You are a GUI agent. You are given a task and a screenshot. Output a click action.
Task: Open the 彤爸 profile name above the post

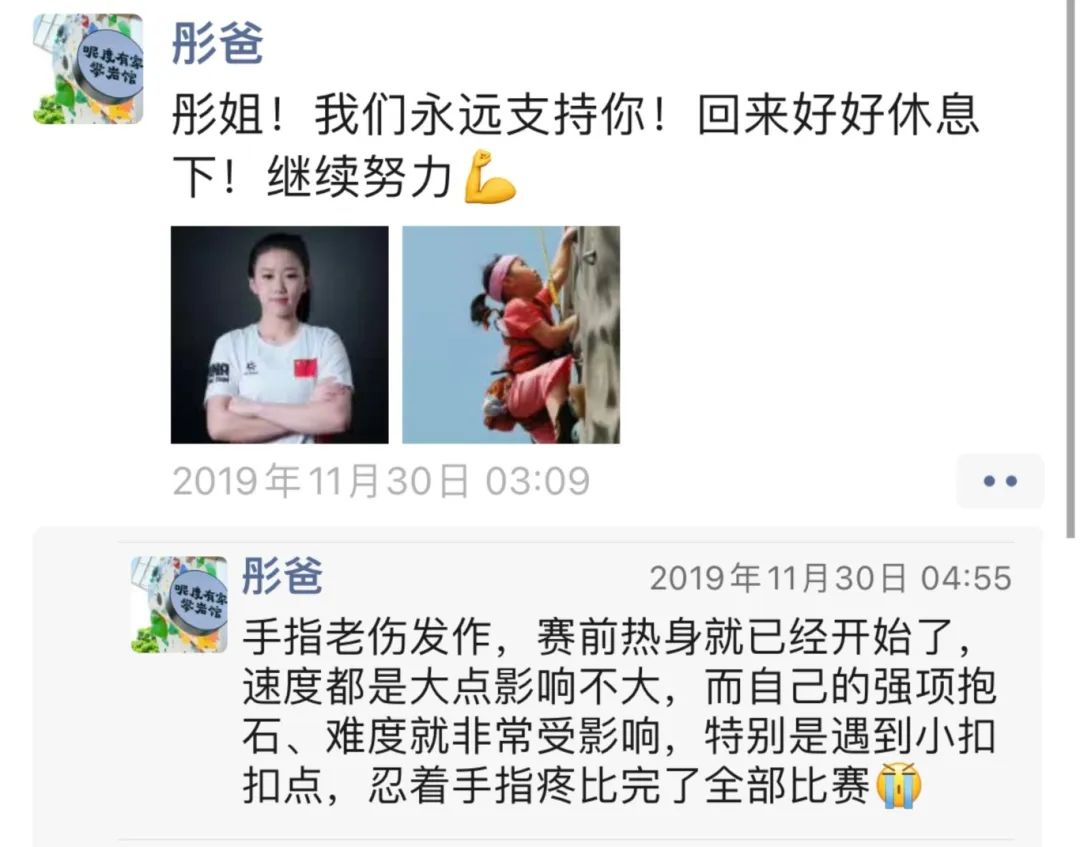click(218, 43)
